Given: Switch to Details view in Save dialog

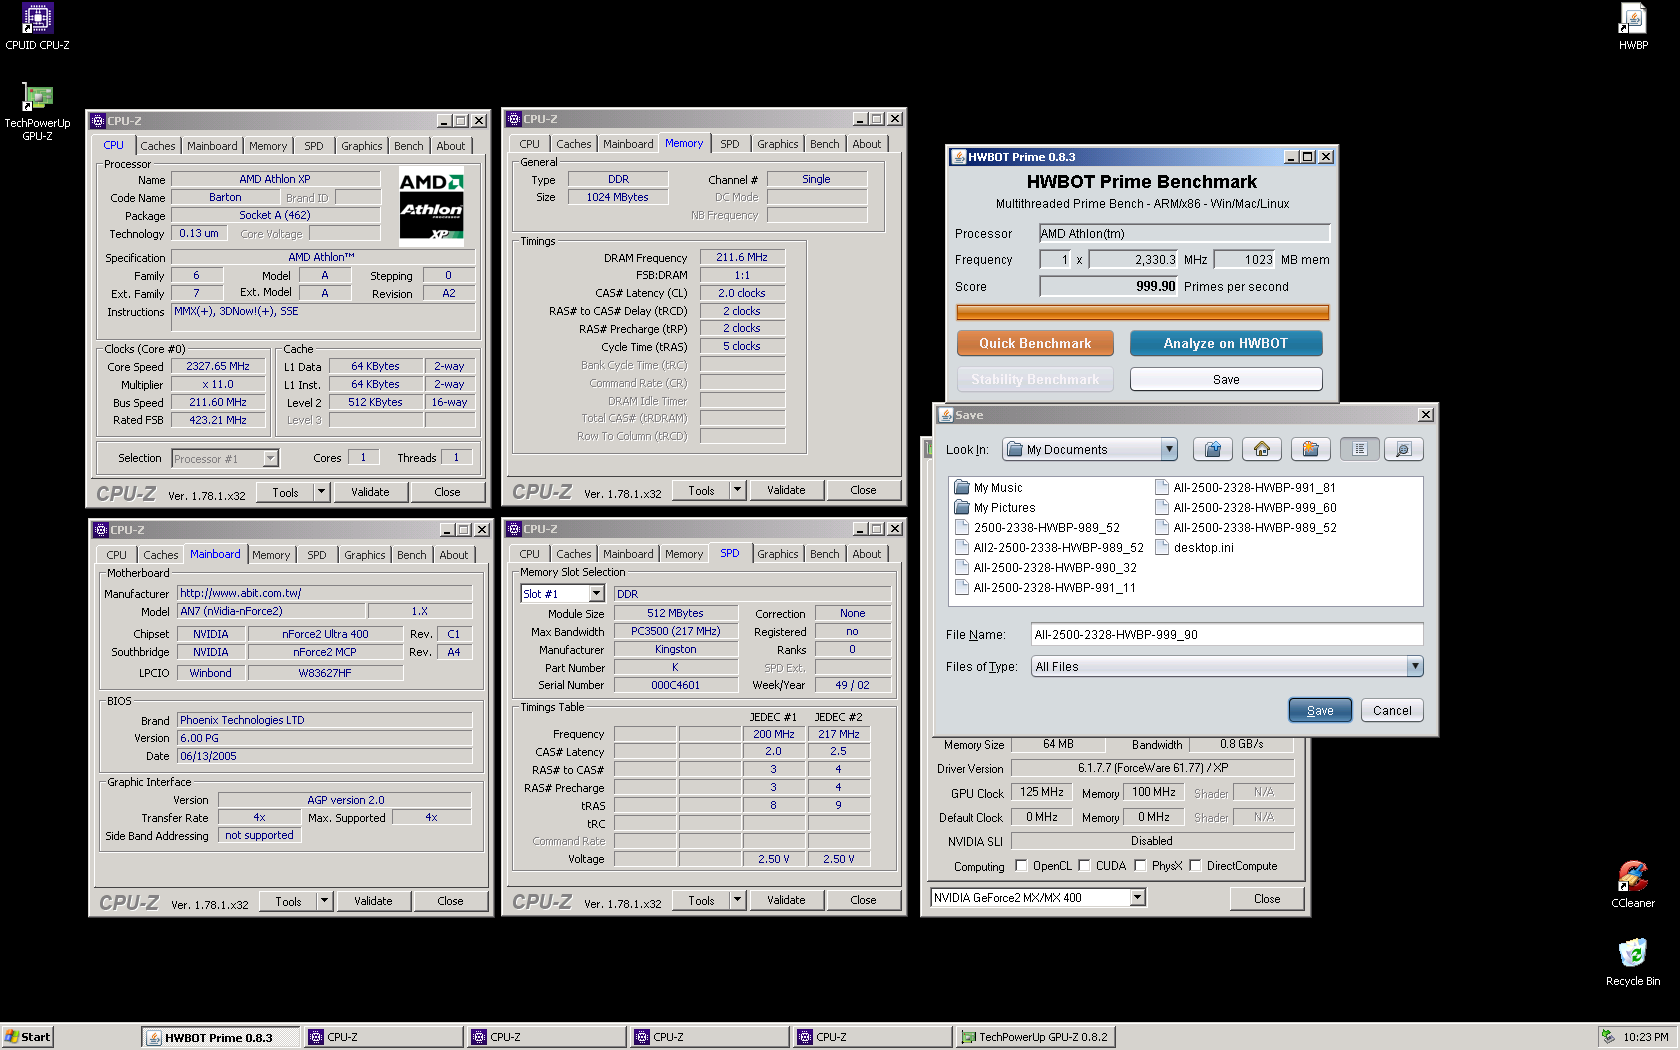Looking at the screenshot, I should [x=1403, y=450].
